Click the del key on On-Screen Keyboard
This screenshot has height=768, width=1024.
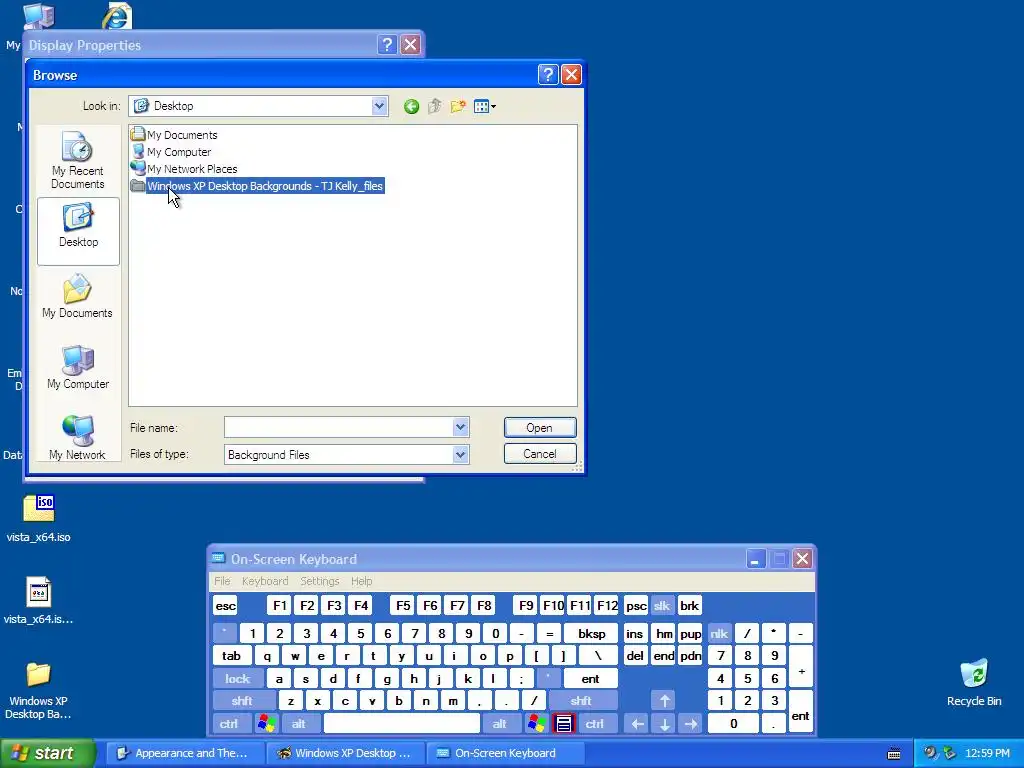point(635,656)
